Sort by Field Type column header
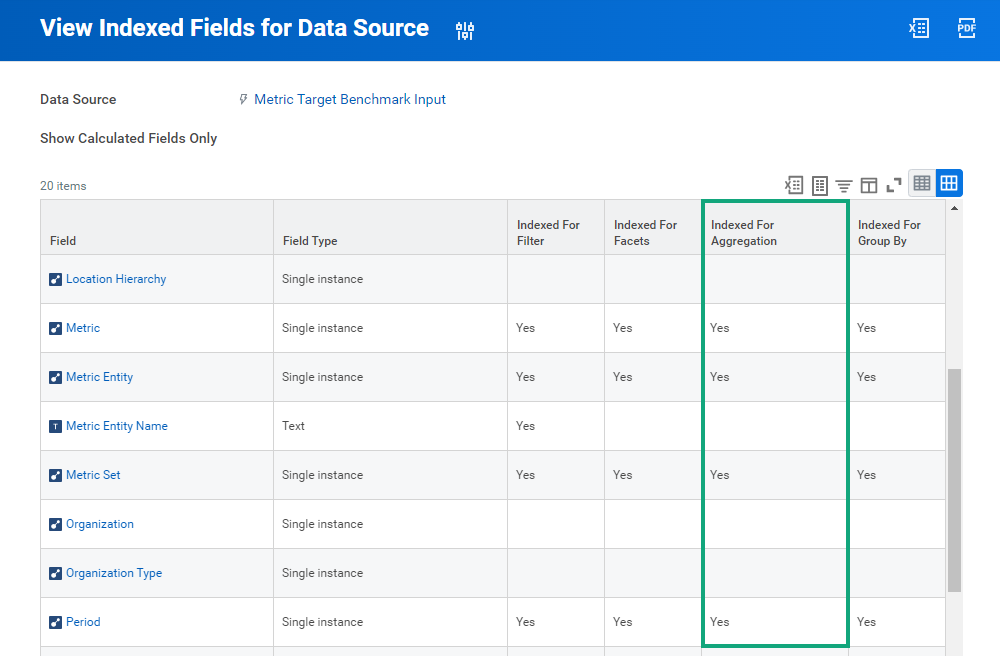This screenshot has width=1000, height=656. [390, 228]
